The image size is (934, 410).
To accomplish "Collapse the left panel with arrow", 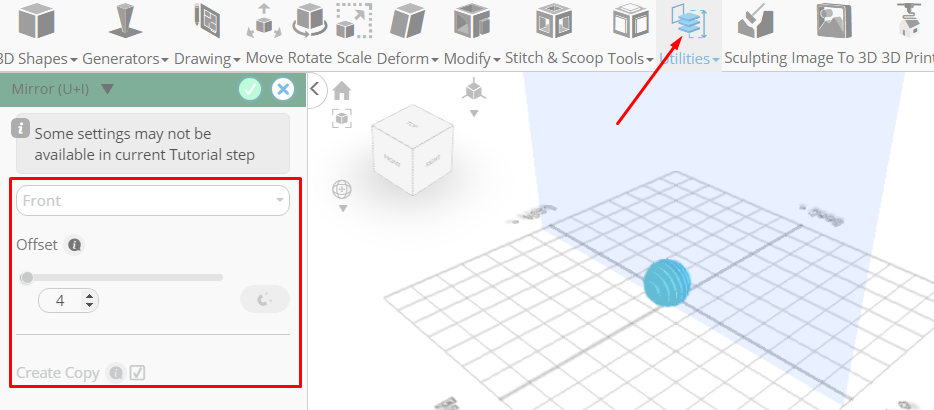I will click(x=316, y=89).
